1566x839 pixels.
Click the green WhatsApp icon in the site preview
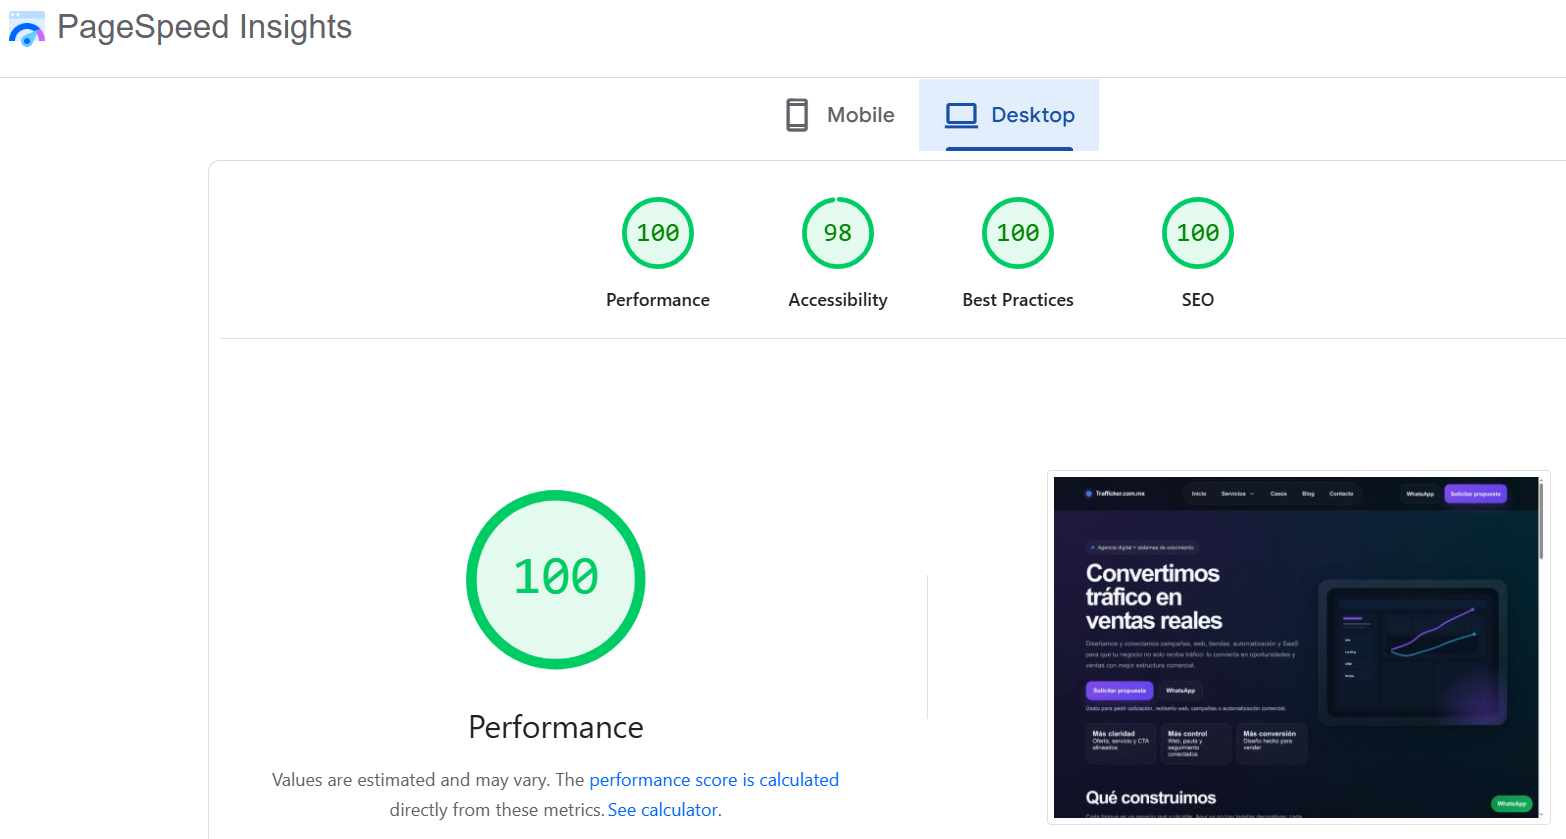pyautogui.click(x=1512, y=803)
